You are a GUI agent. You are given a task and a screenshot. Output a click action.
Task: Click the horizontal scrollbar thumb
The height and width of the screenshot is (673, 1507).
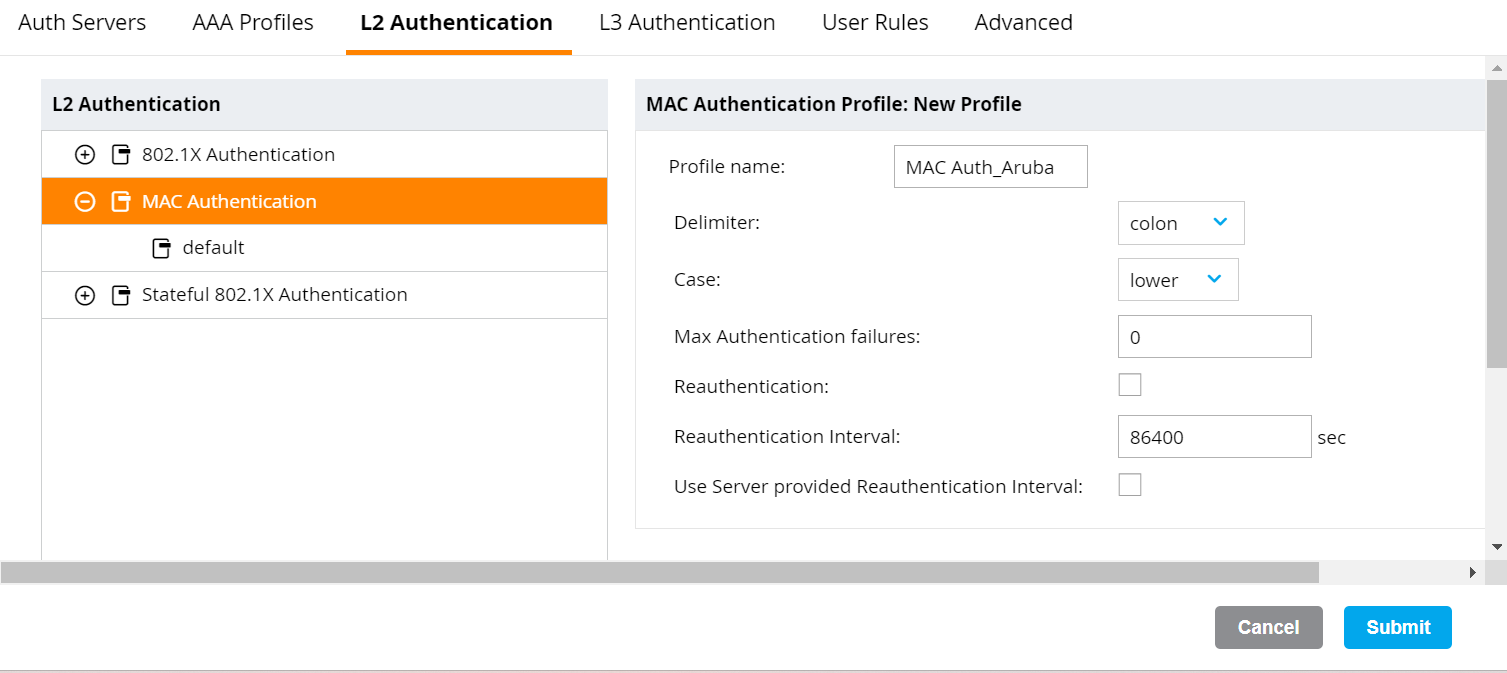659,572
